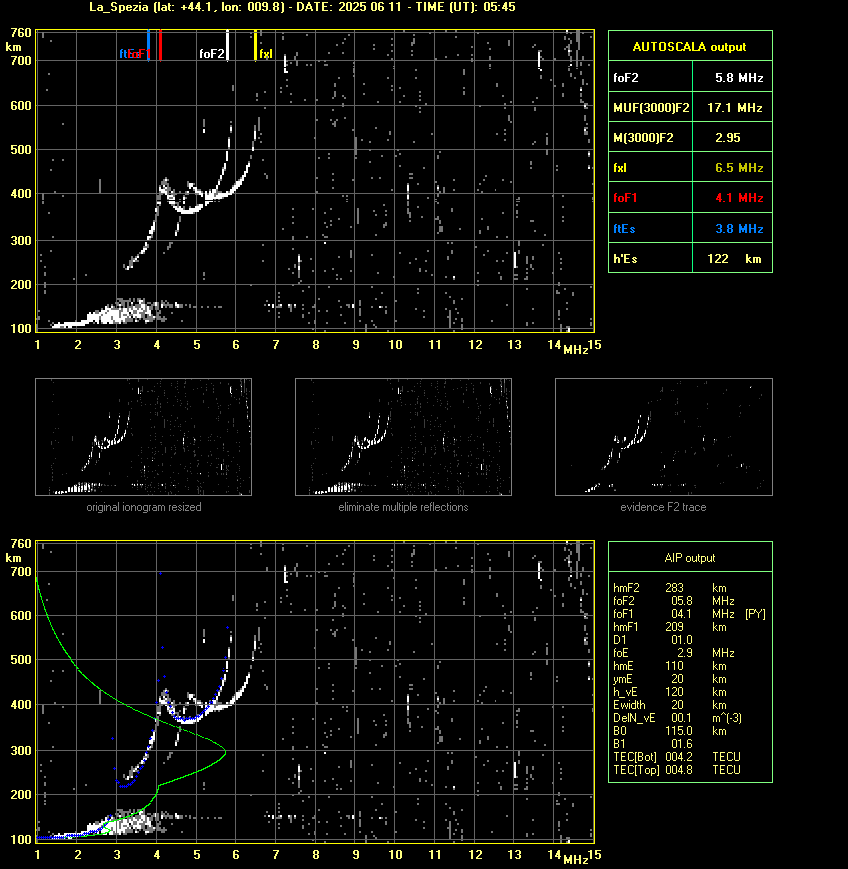Click the AIP output panel header
The image size is (848, 869).
coord(690,558)
